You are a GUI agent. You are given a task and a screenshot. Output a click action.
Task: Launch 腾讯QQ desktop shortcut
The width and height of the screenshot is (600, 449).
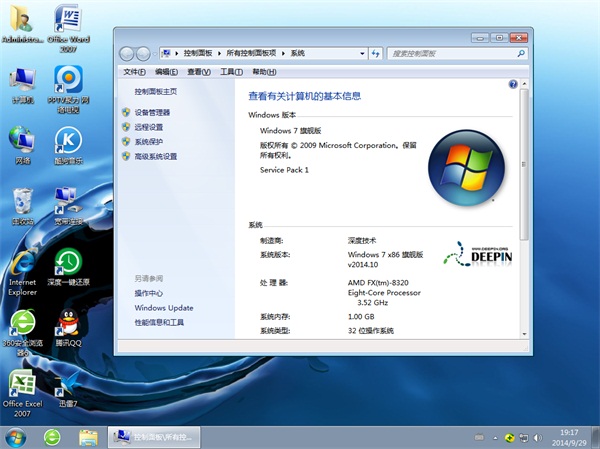tap(68, 328)
